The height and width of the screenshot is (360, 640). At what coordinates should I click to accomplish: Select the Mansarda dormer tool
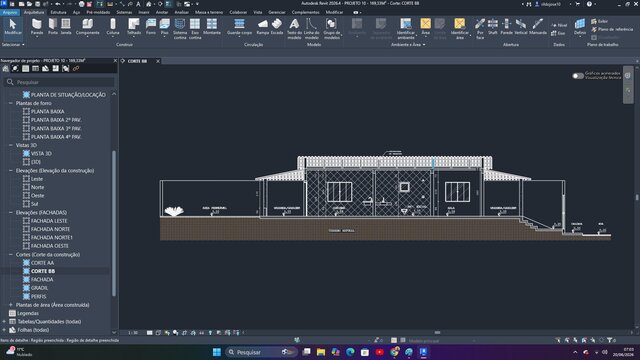538,27
